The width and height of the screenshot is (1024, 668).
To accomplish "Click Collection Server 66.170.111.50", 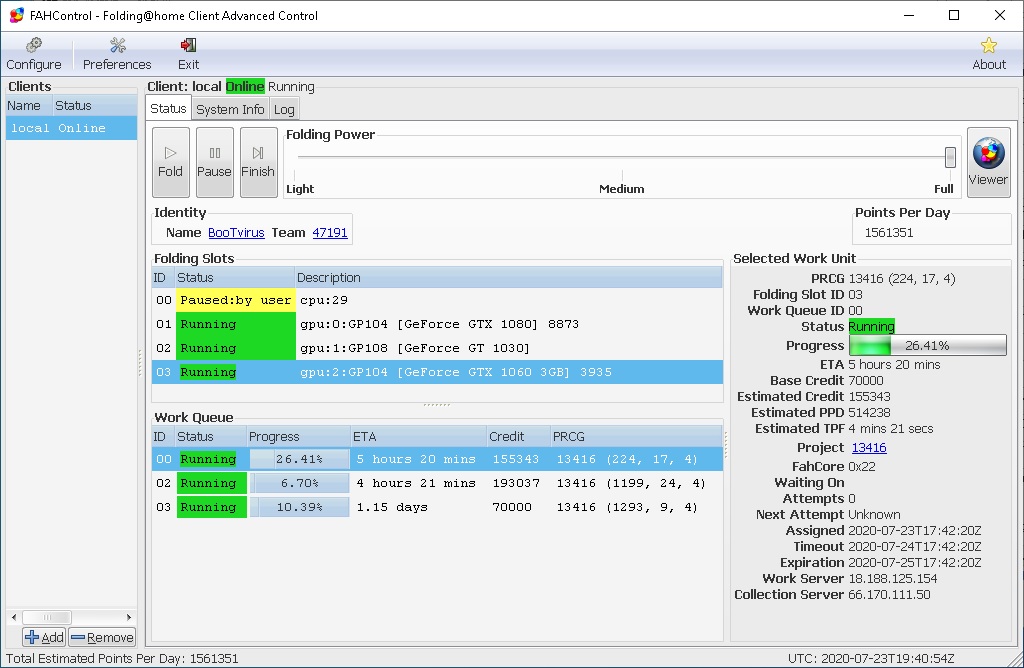I will [x=889, y=595].
